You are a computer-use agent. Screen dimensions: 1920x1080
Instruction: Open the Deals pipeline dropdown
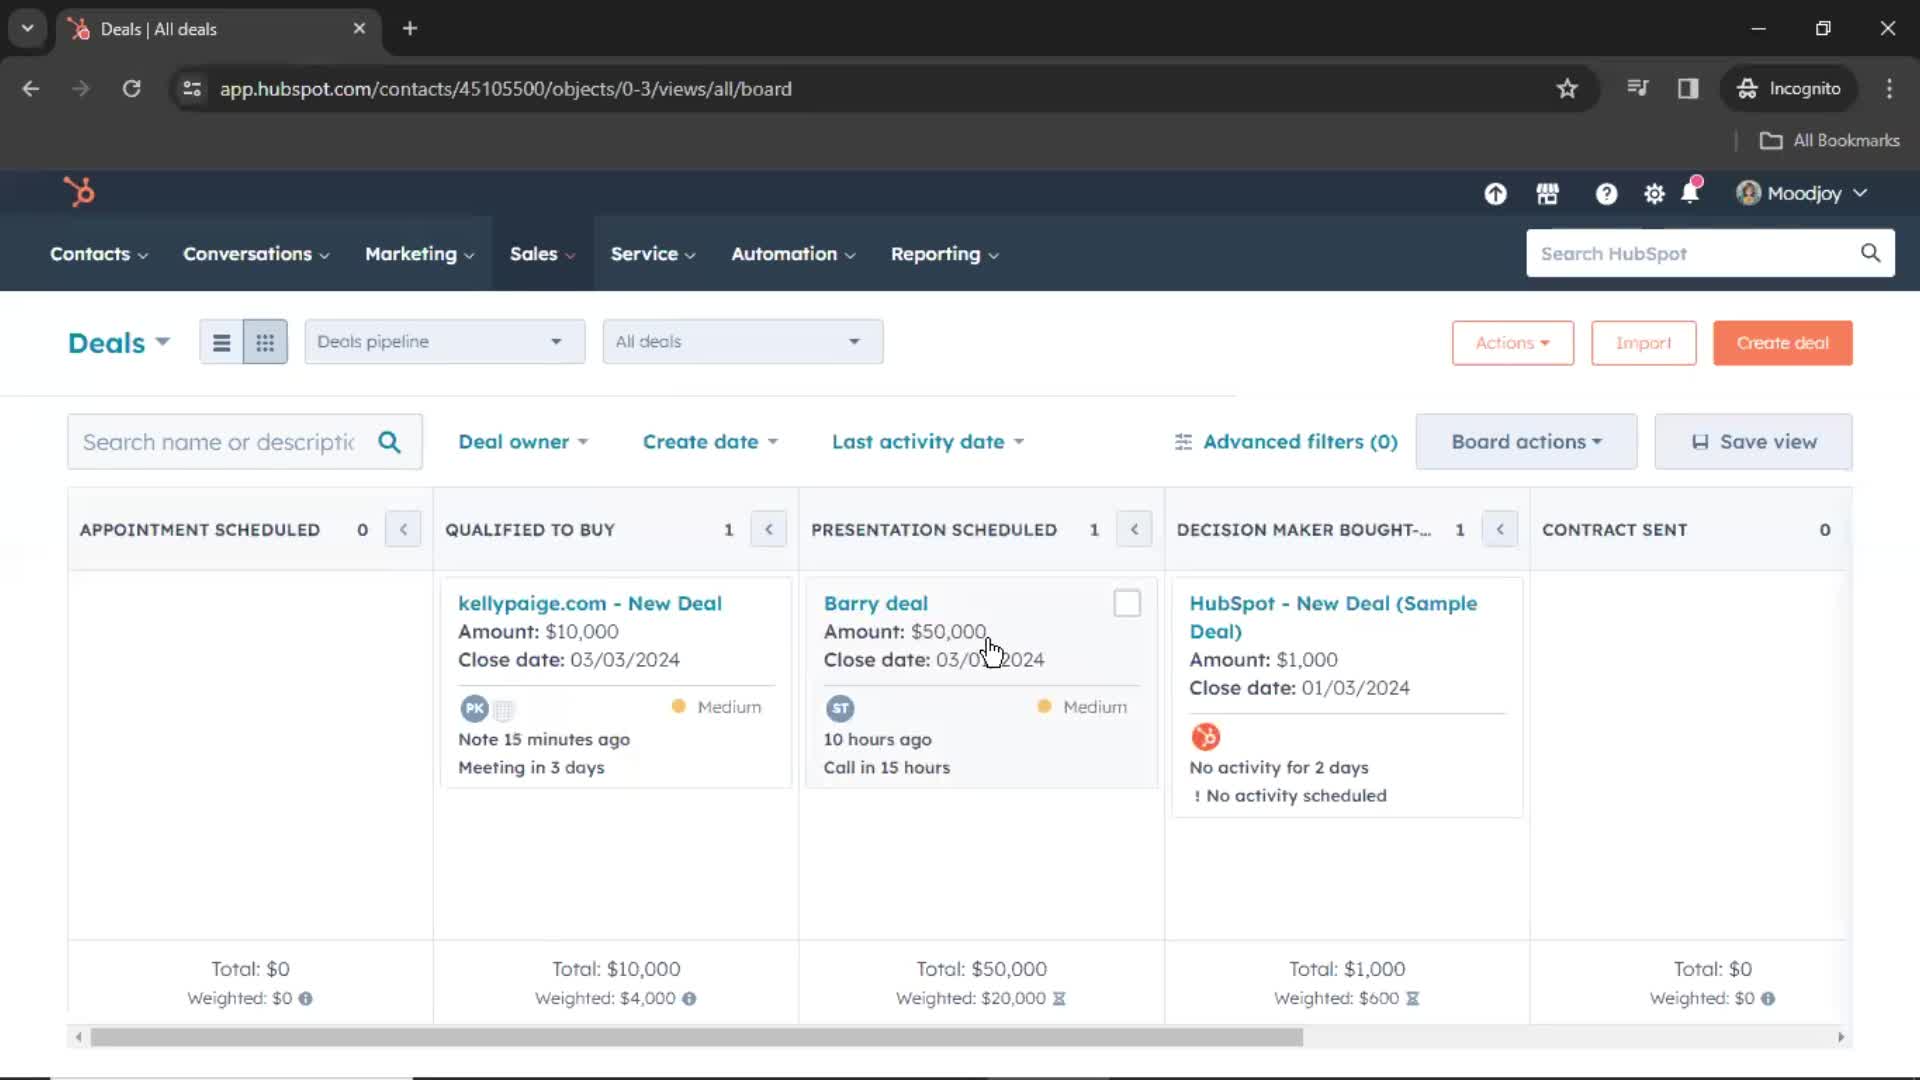point(445,342)
